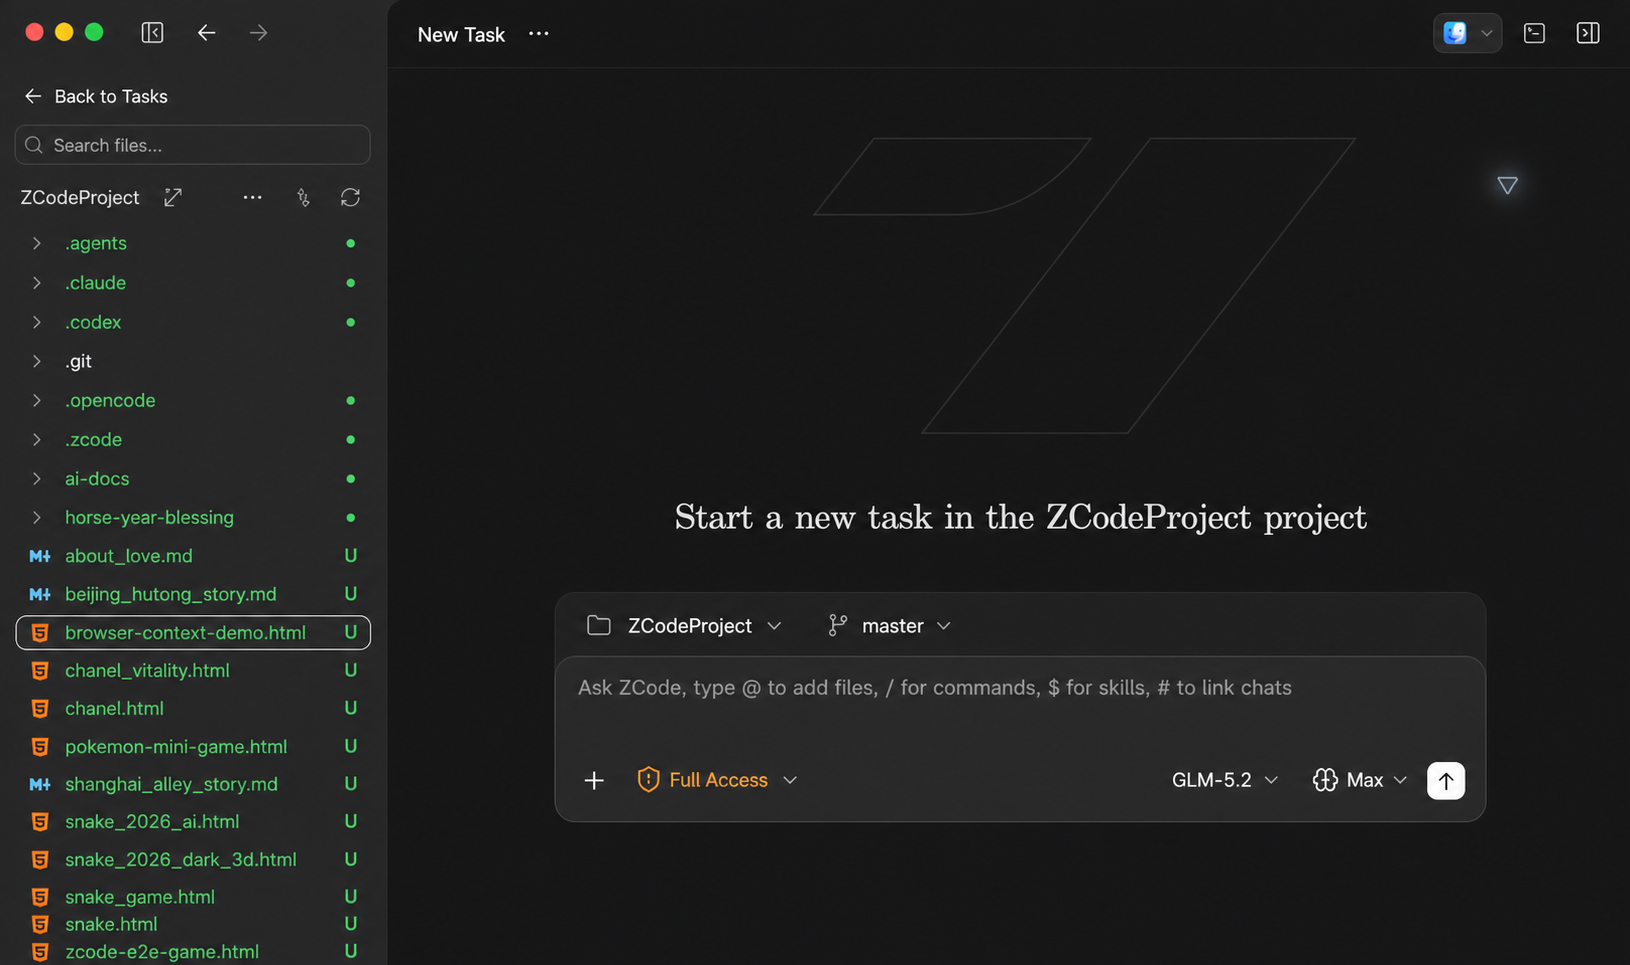Click the ZCodeProject tree header label
Viewport: 1630px width, 965px height.
(x=80, y=197)
